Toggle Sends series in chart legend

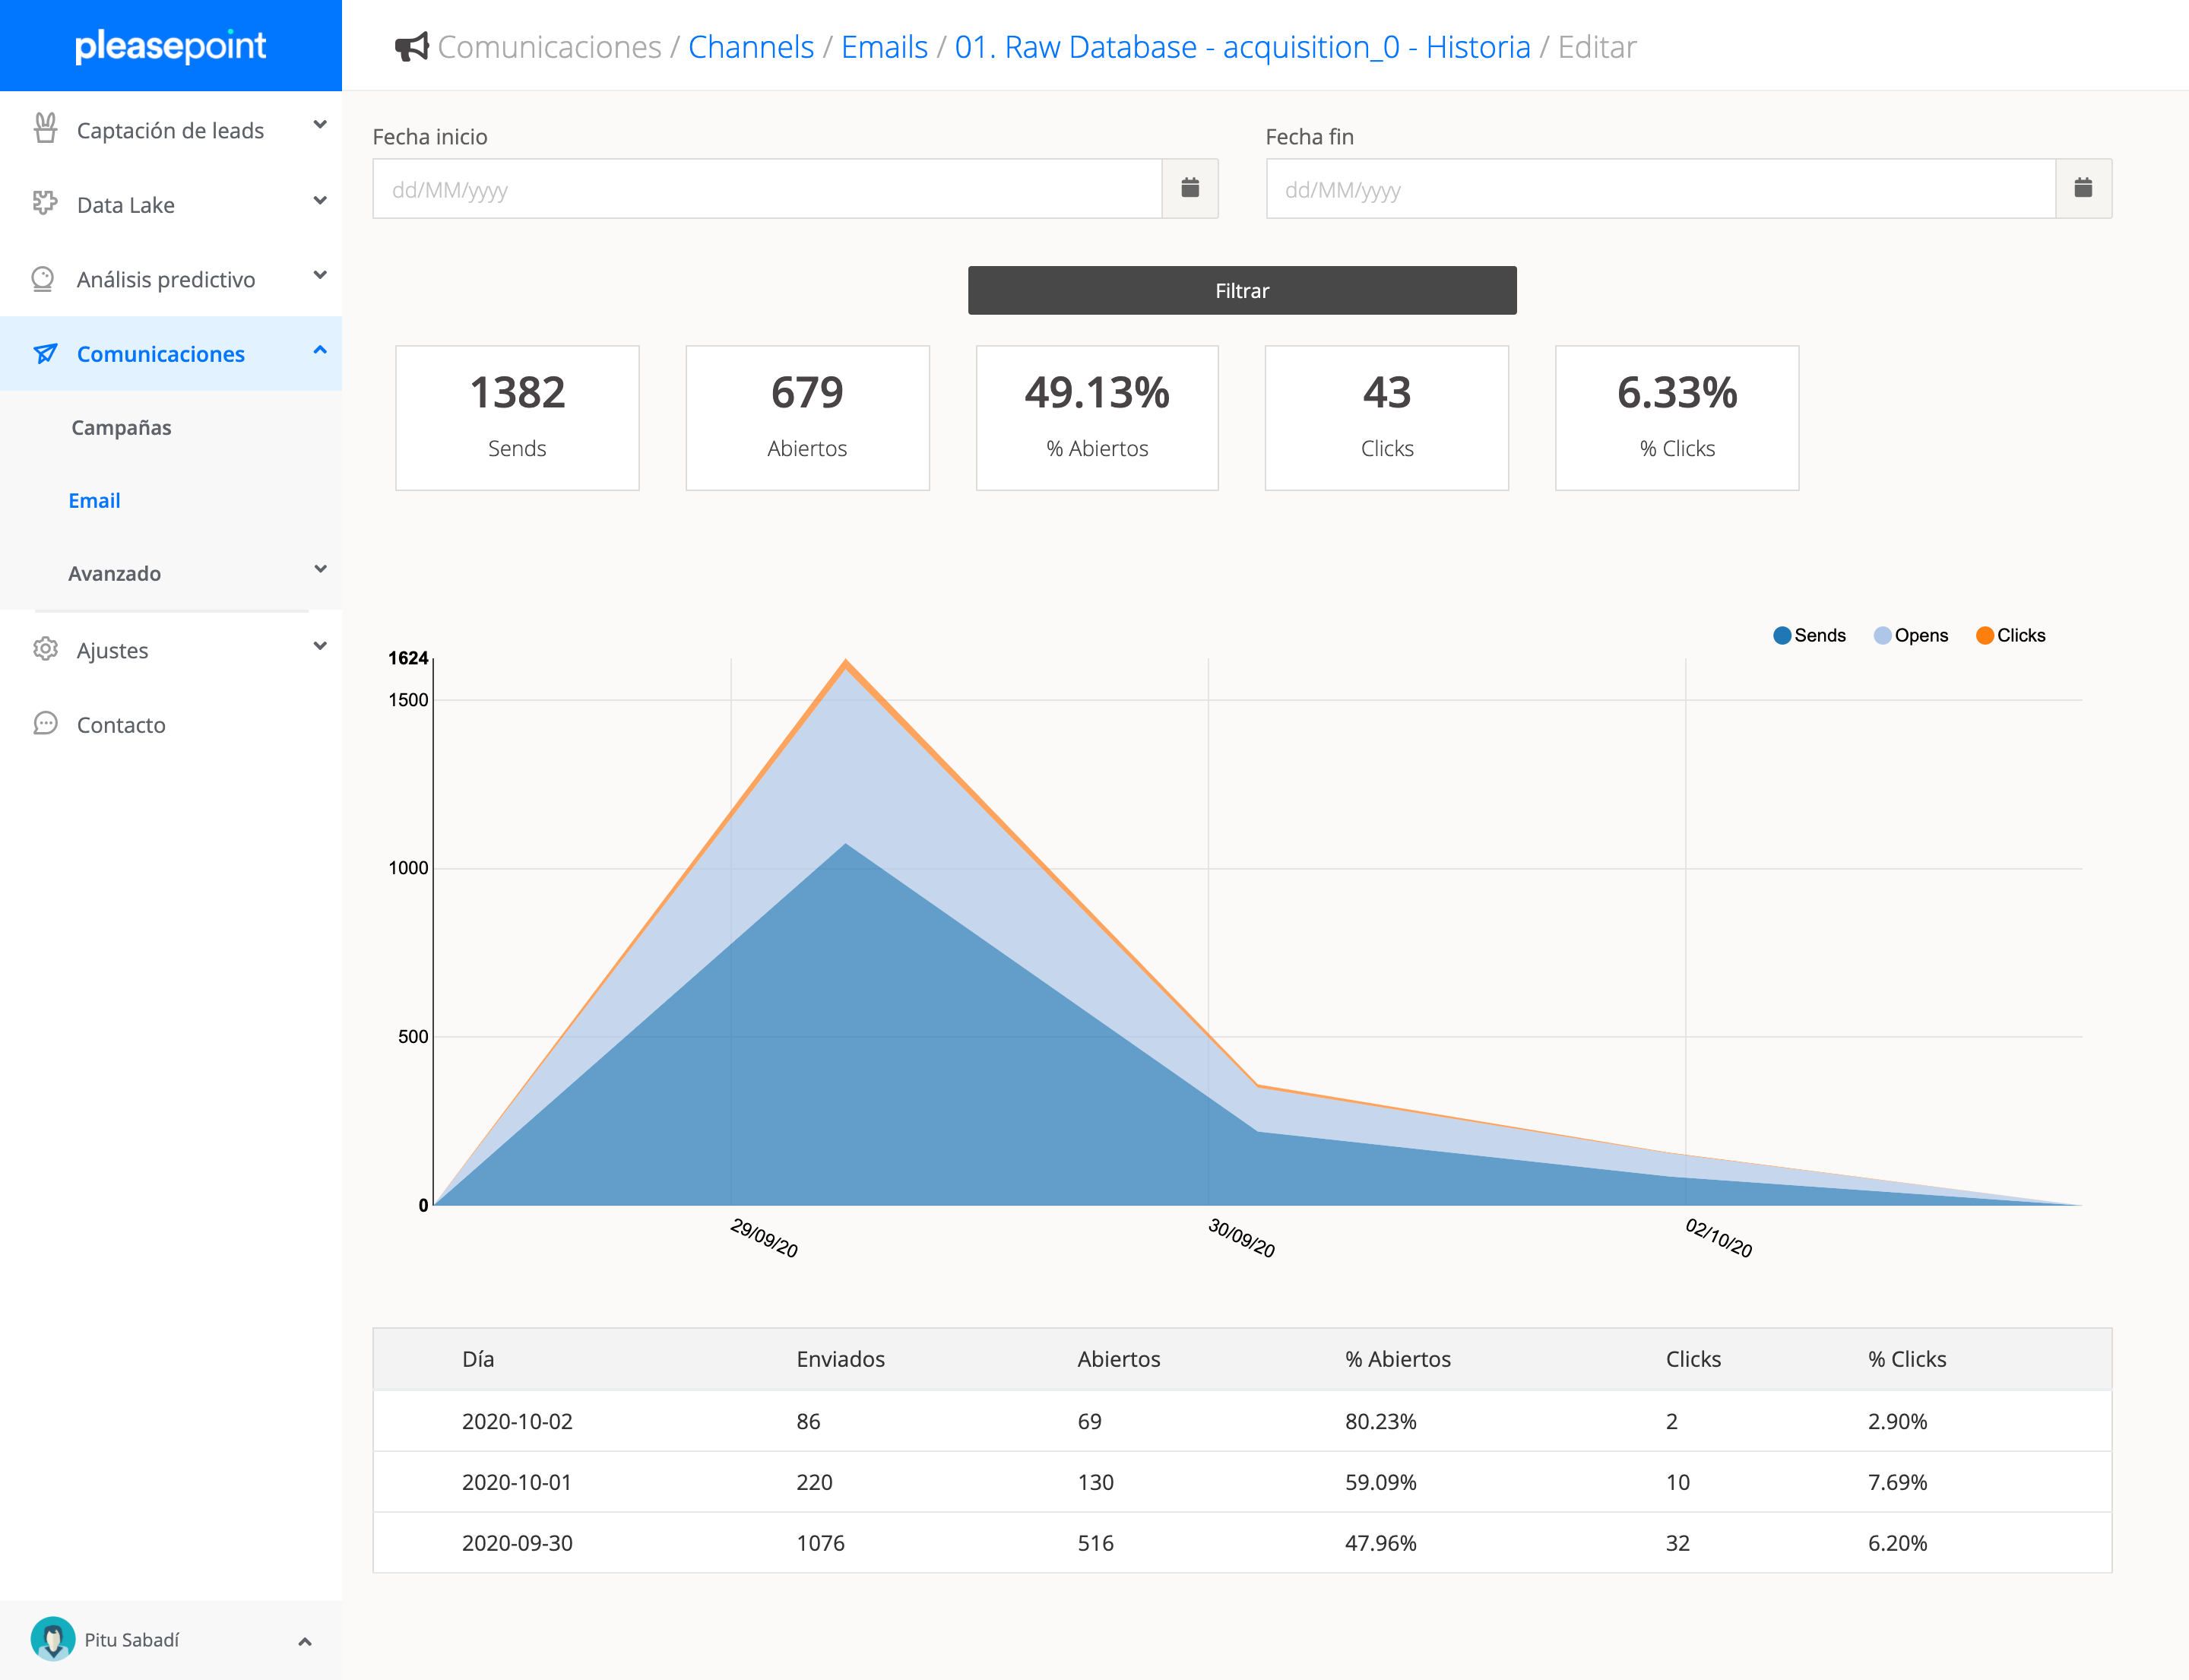[x=1809, y=636]
